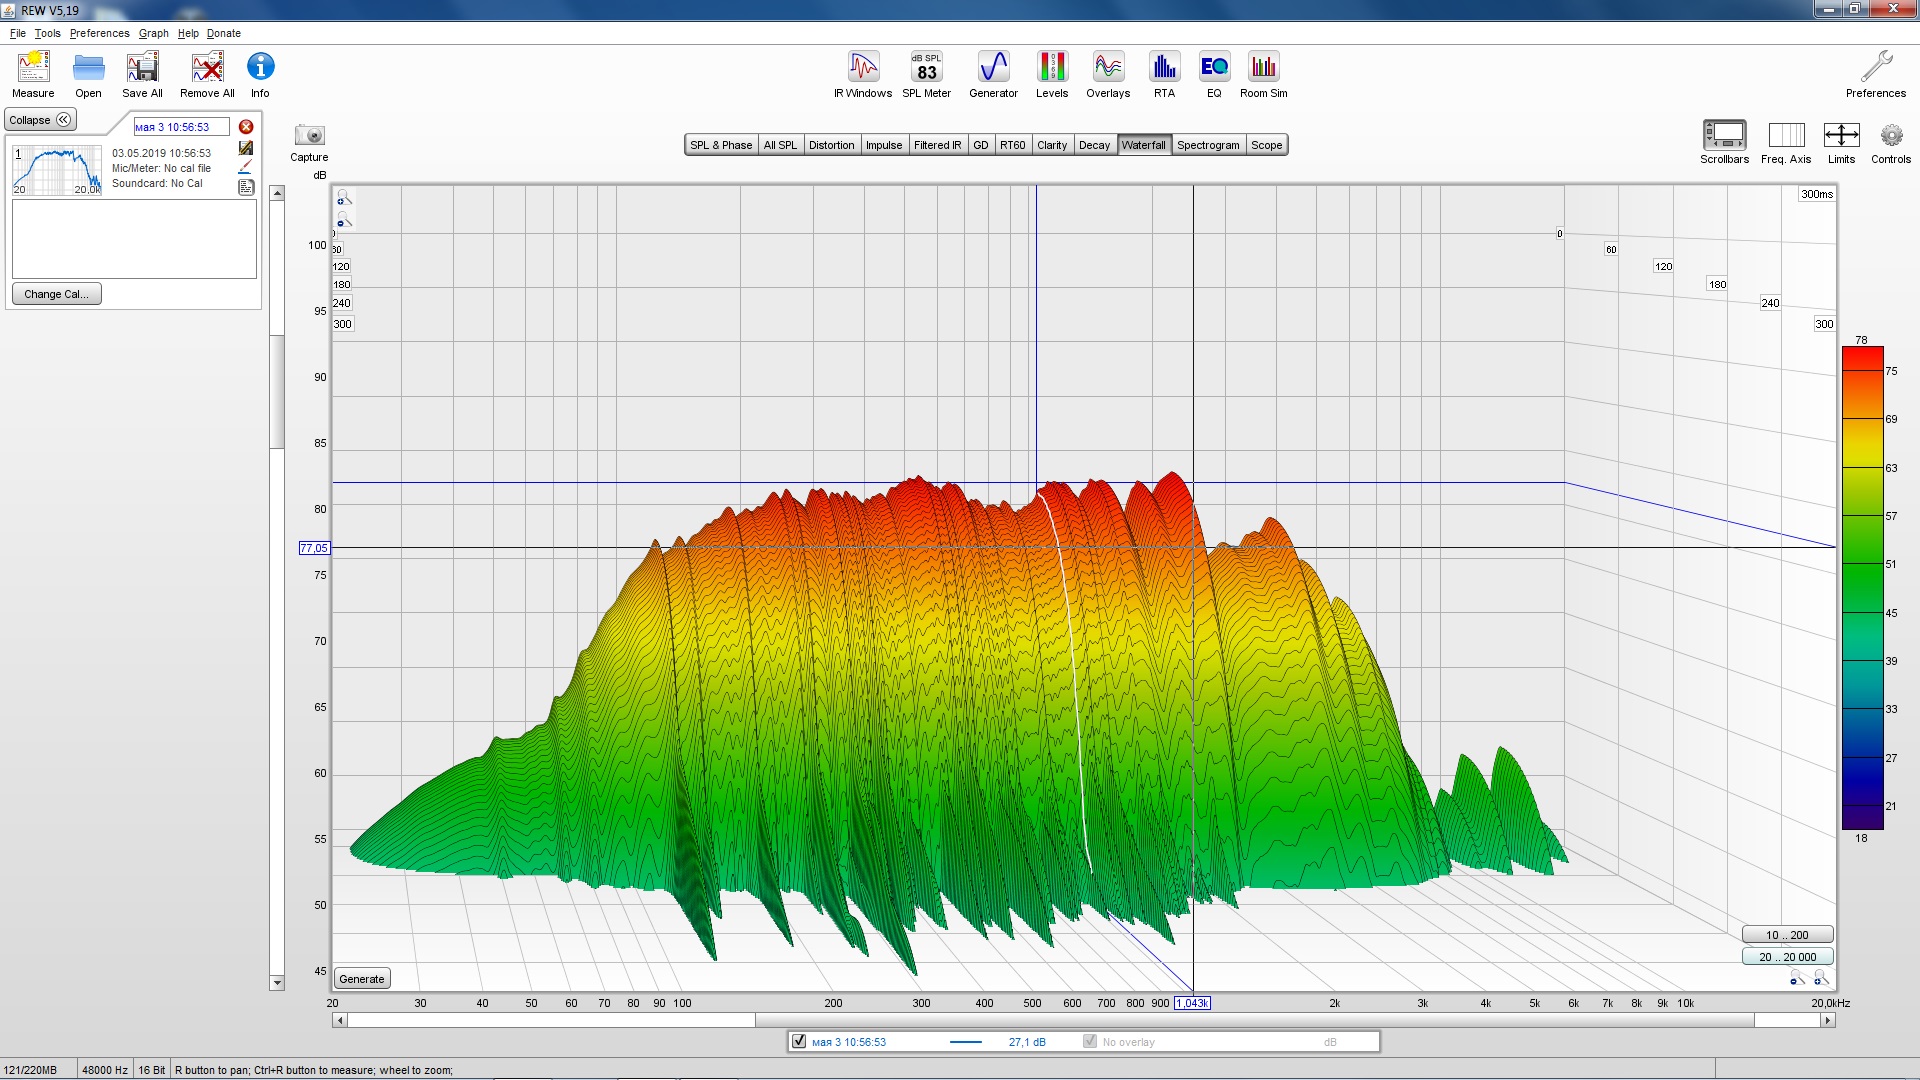Switch to the Spectrogram tab
This screenshot has width=1920, height=1080.
point(1207,145)
